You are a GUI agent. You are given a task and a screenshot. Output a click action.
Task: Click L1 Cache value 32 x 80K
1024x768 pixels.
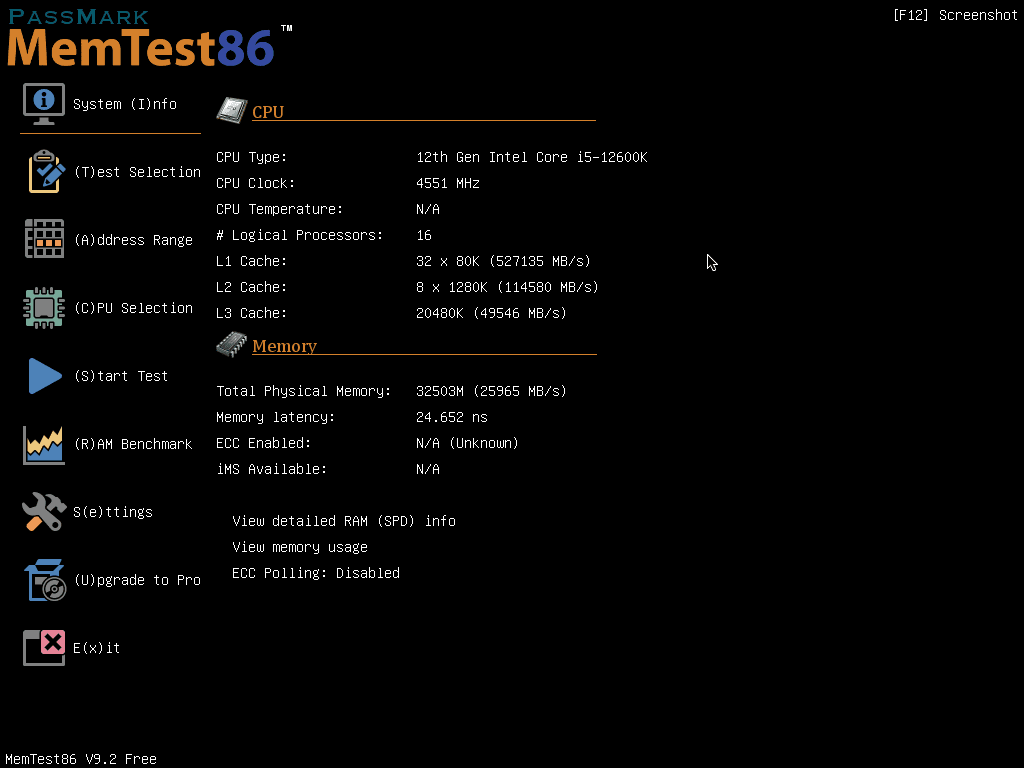(503, 261)
